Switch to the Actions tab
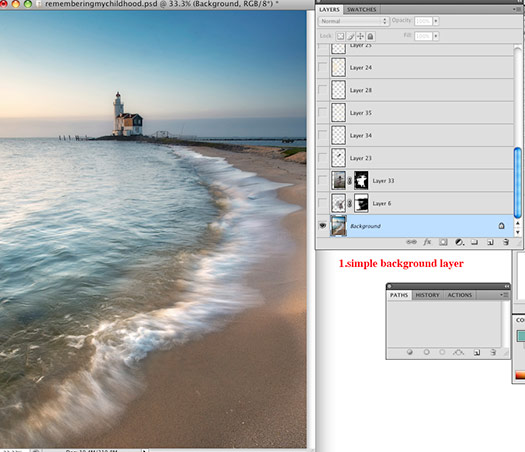 [x=459, y=295]
